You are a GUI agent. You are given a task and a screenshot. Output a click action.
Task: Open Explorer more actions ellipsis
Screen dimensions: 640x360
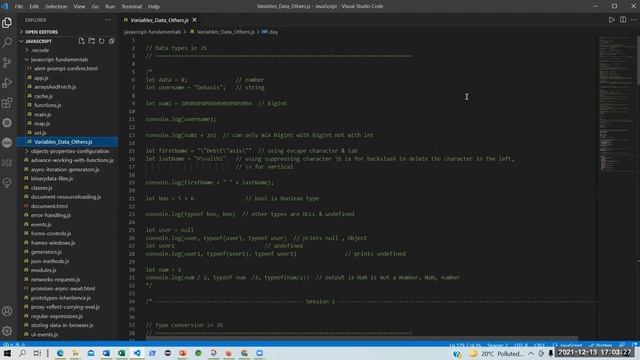(108, 20)
